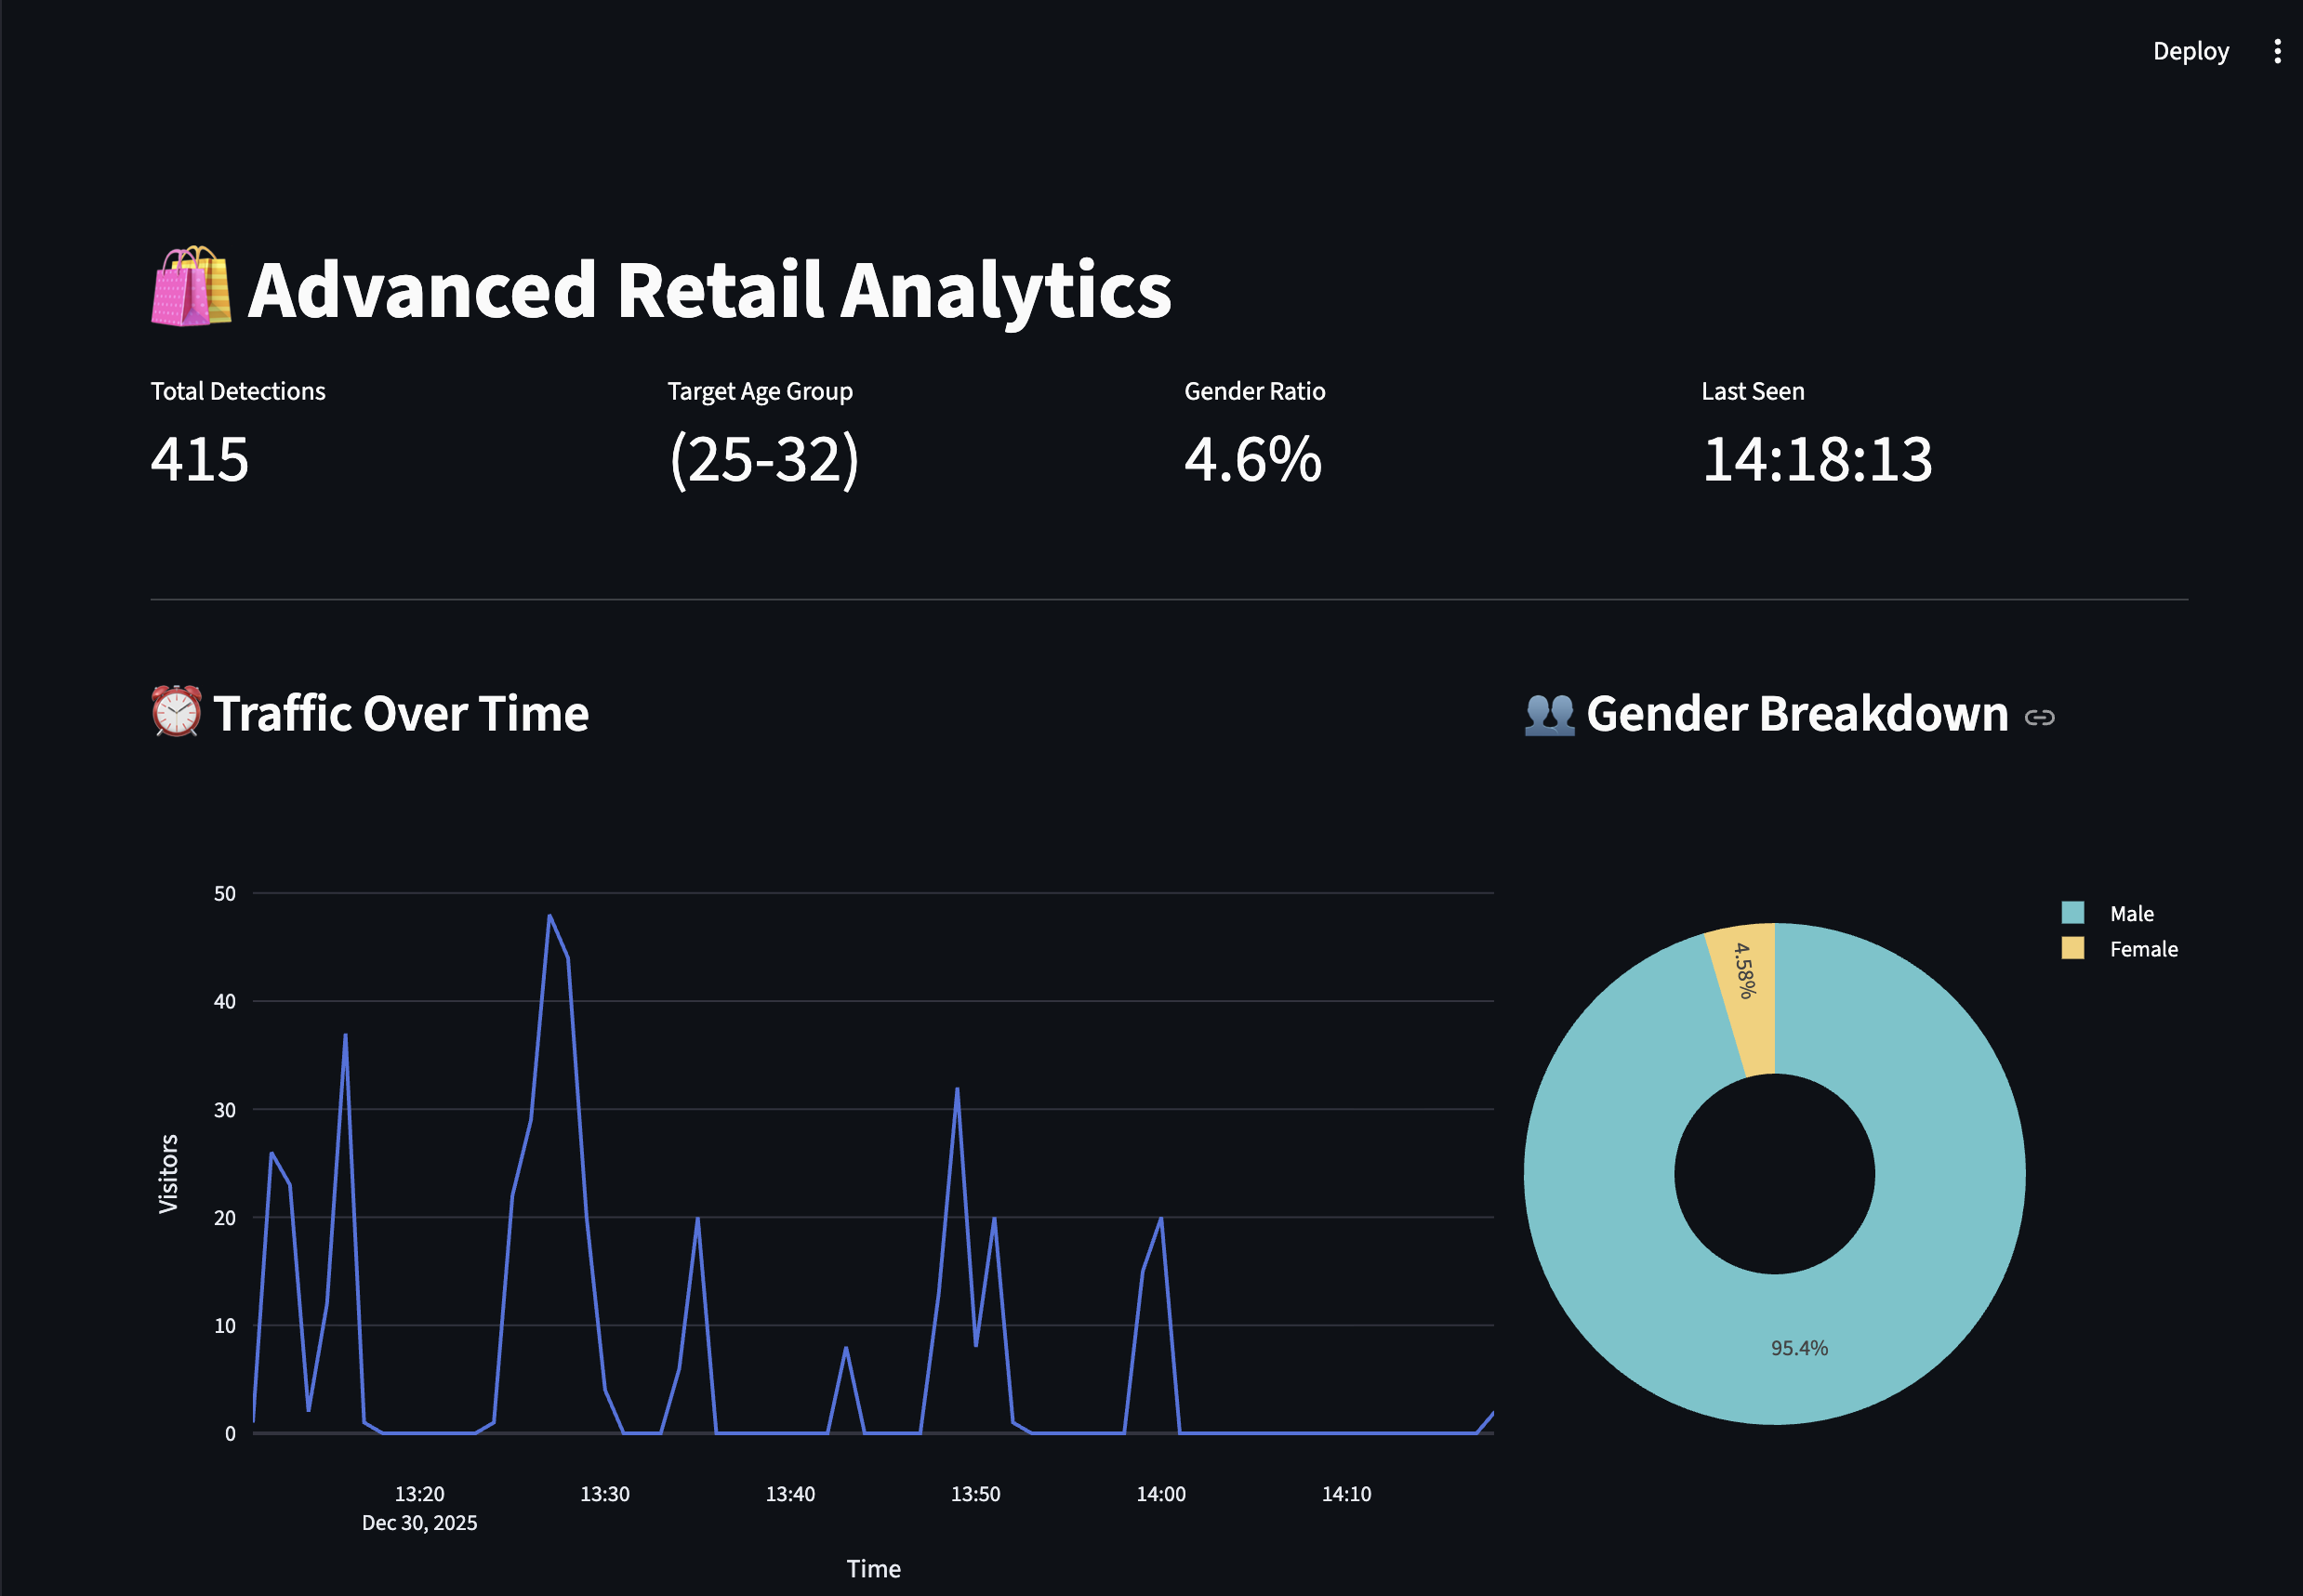Click the Last Seen 14:18:13 value
Screen dimensions: 2303x1596
tap(1816, 459)
